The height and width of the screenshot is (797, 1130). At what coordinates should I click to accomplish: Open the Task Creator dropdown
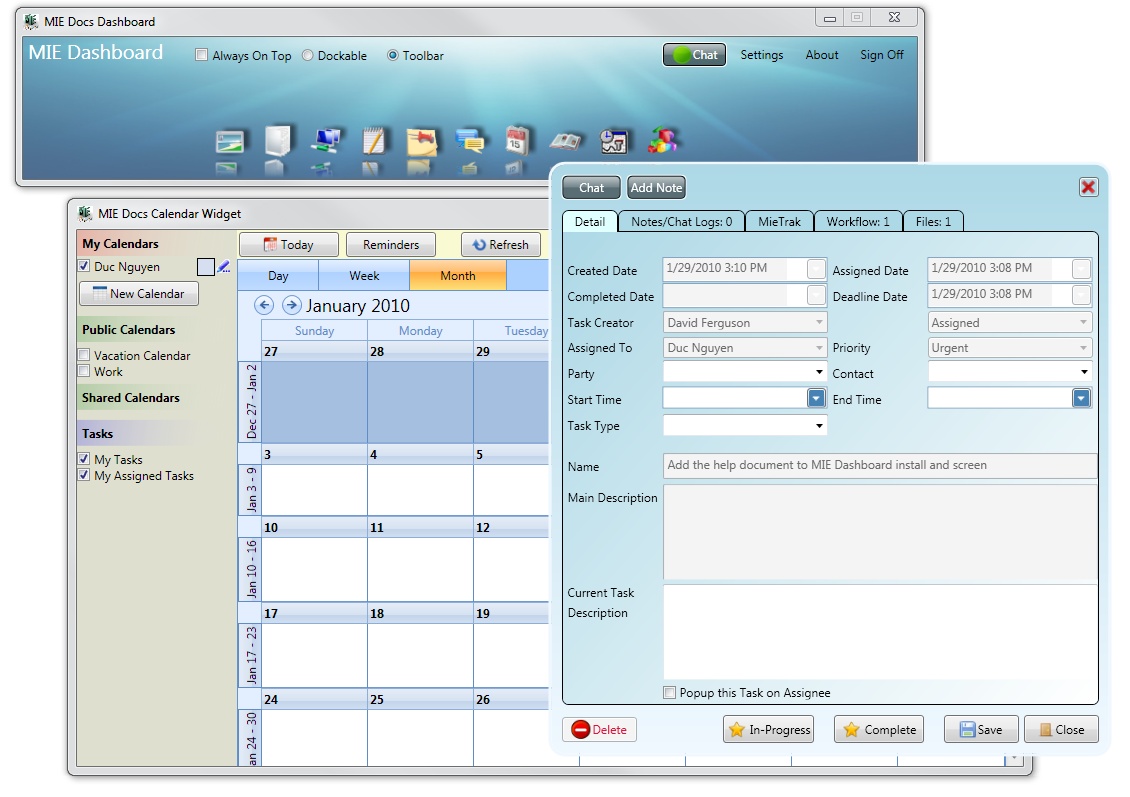coord(745,322)
